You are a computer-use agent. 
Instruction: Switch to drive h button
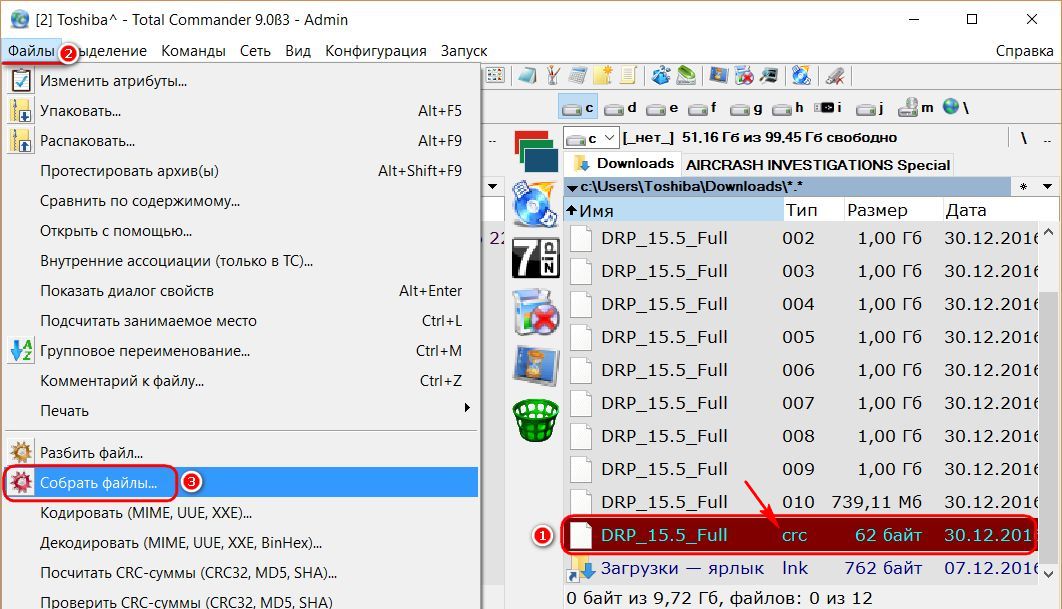click(x=788, y=108)
